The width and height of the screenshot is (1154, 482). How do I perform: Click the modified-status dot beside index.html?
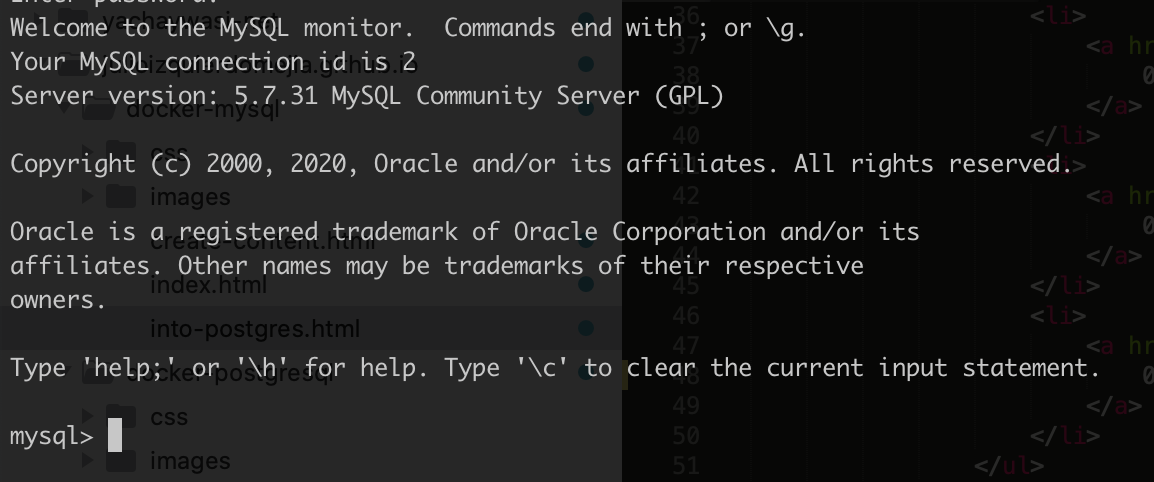pos(586,284)
